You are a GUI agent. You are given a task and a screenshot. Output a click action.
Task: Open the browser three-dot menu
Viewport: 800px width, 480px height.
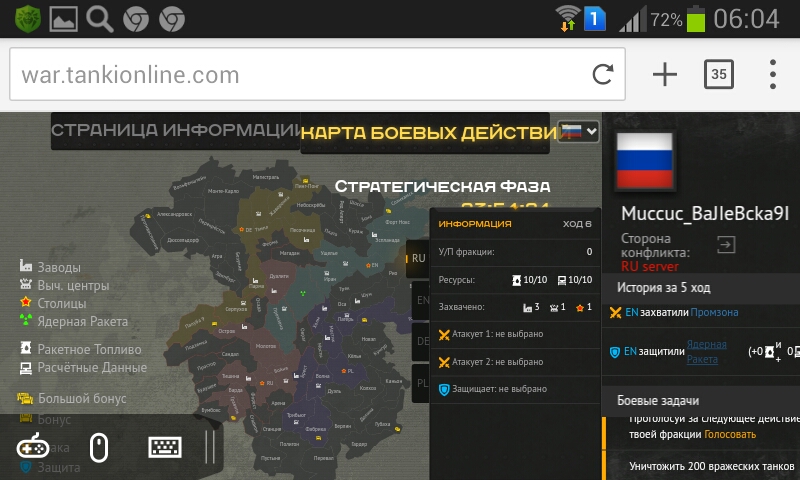tap(773, 74)
